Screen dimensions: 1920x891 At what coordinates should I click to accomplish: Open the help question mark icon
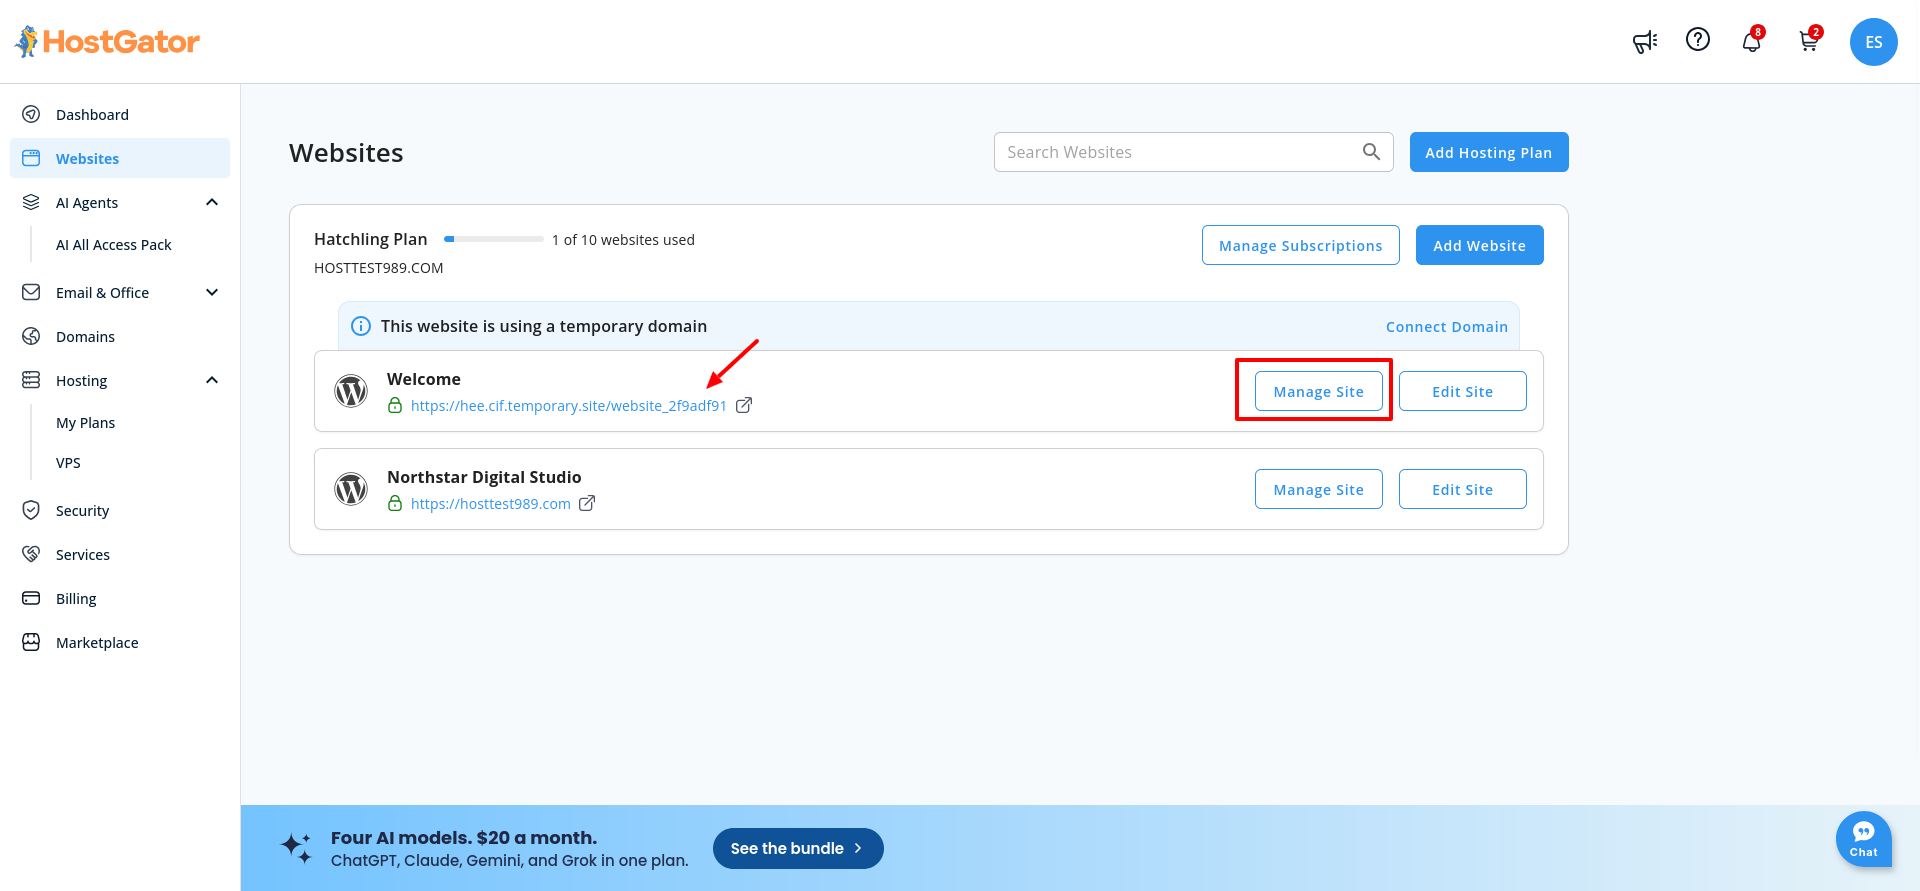pyautogui.click(x=1698, y=39)
